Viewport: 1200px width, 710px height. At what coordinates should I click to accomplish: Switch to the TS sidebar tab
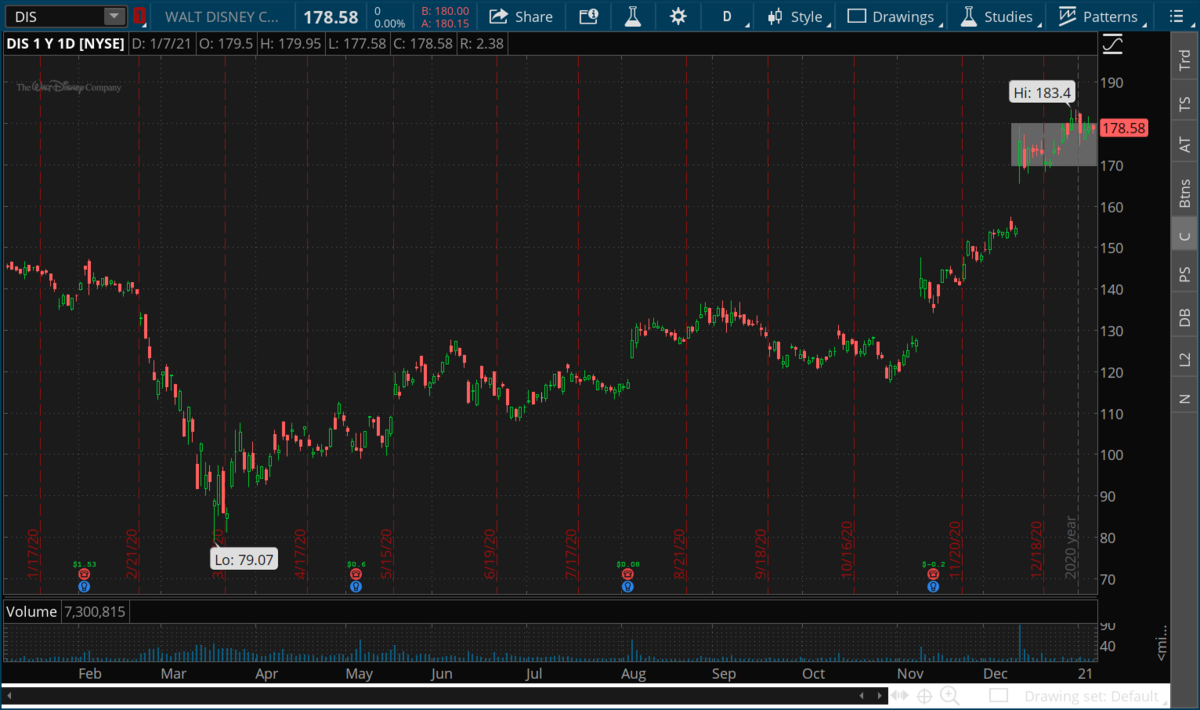click(1185, 103)
